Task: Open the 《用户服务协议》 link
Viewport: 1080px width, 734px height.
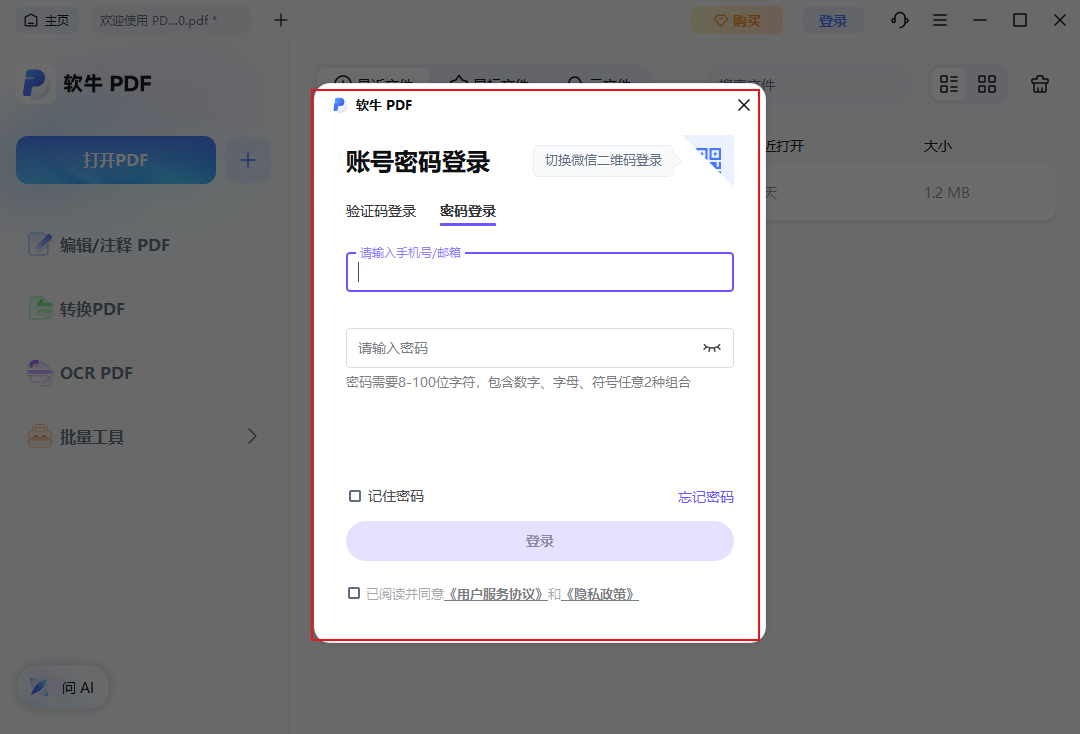Action: tap(496, 594)
